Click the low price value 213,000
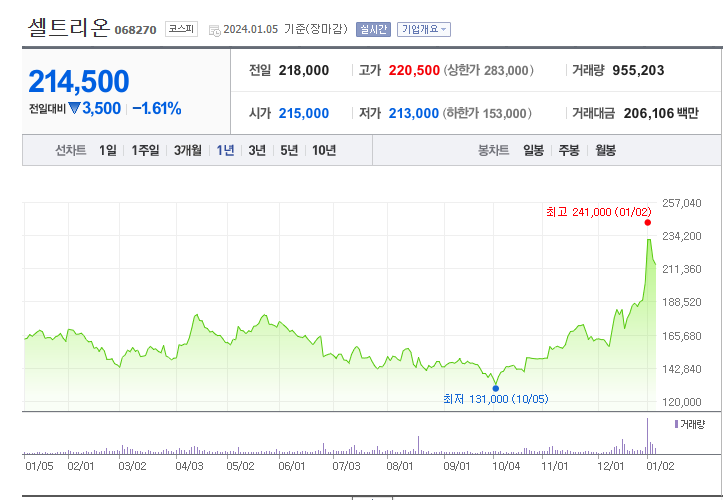This screenshot has width=723, height=500. pos(414,113)
